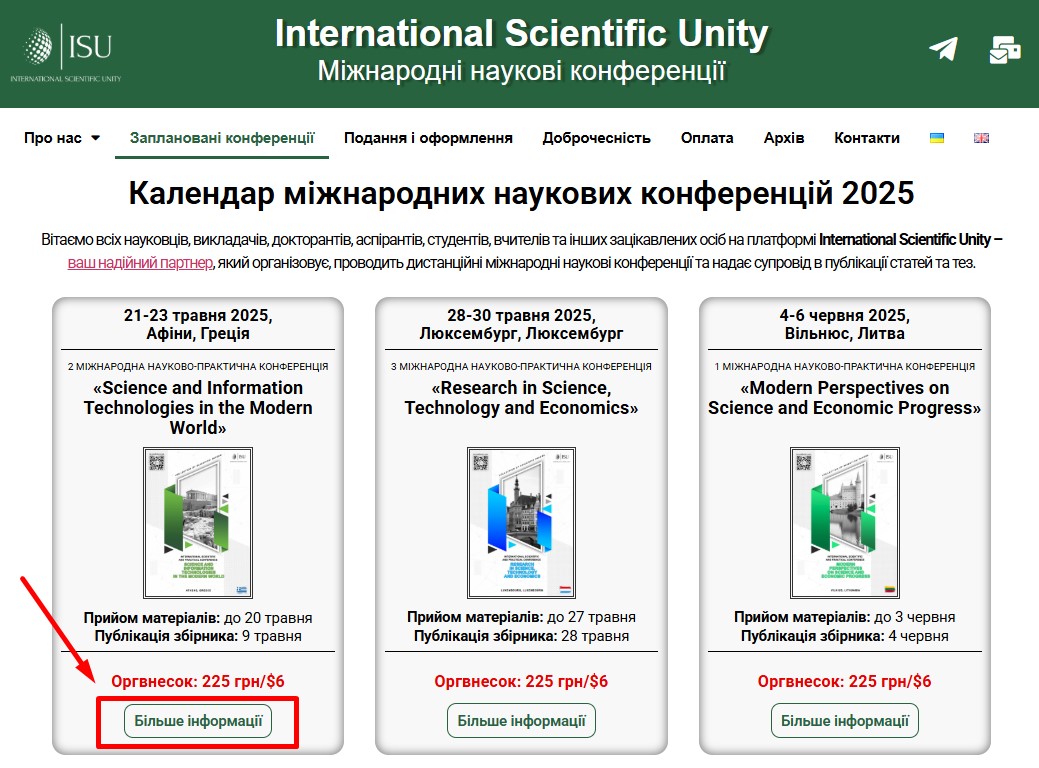The width and height of the screenshot is (1039, 768).
Task: Follow the ваш надійний партнер link
Action: click(x=140, y=262)
